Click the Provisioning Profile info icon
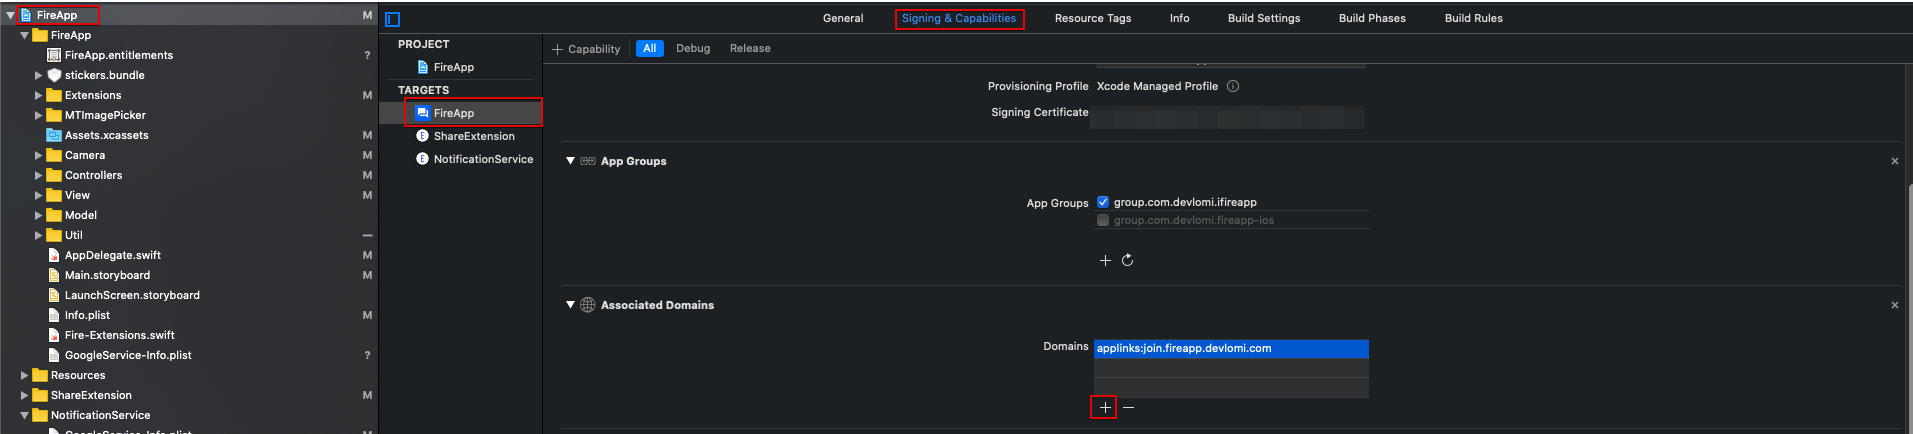Screen dimensions: 1913x434 pyautogui.click(x=1233, y=86)
